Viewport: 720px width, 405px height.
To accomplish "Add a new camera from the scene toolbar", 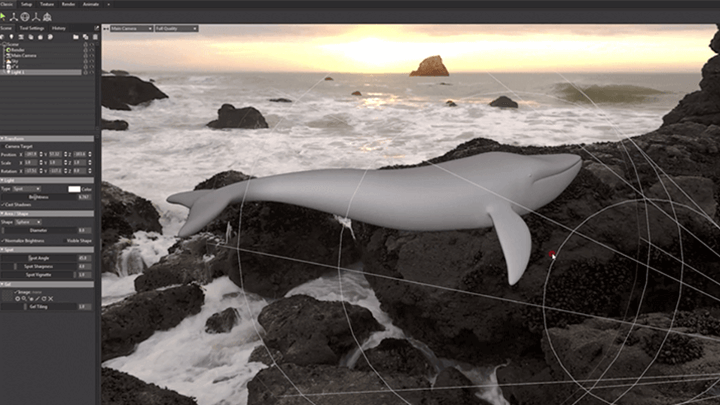I will [x=21, y=37].
